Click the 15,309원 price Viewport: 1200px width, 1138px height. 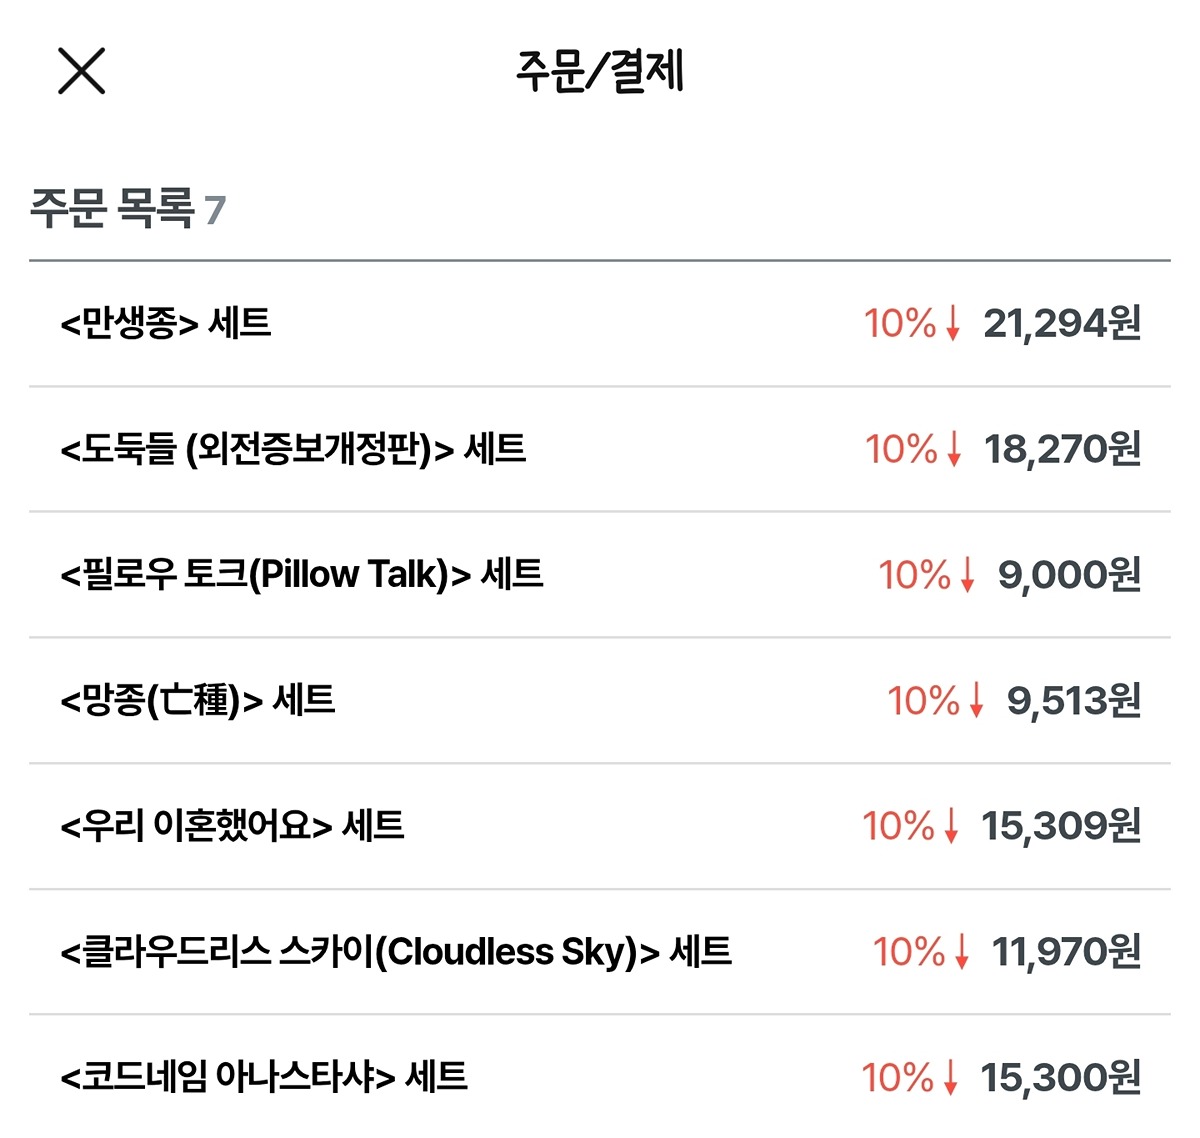click(1061, 827)
